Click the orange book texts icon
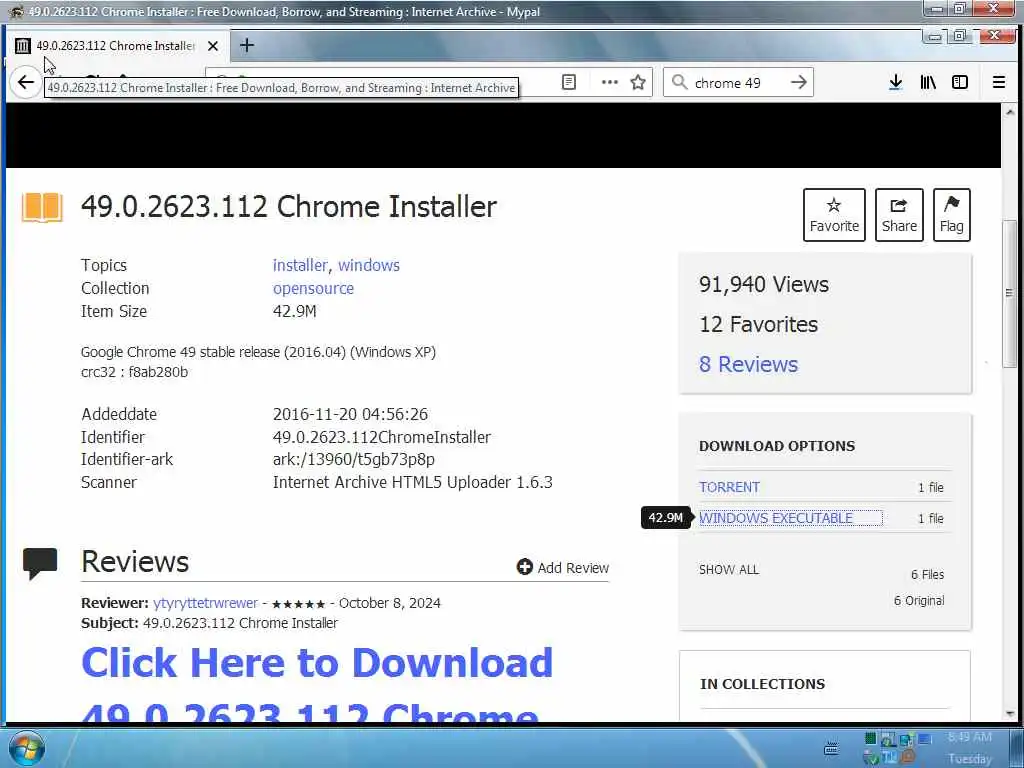Screen dimensions: 1024x768 coord(42,208)
